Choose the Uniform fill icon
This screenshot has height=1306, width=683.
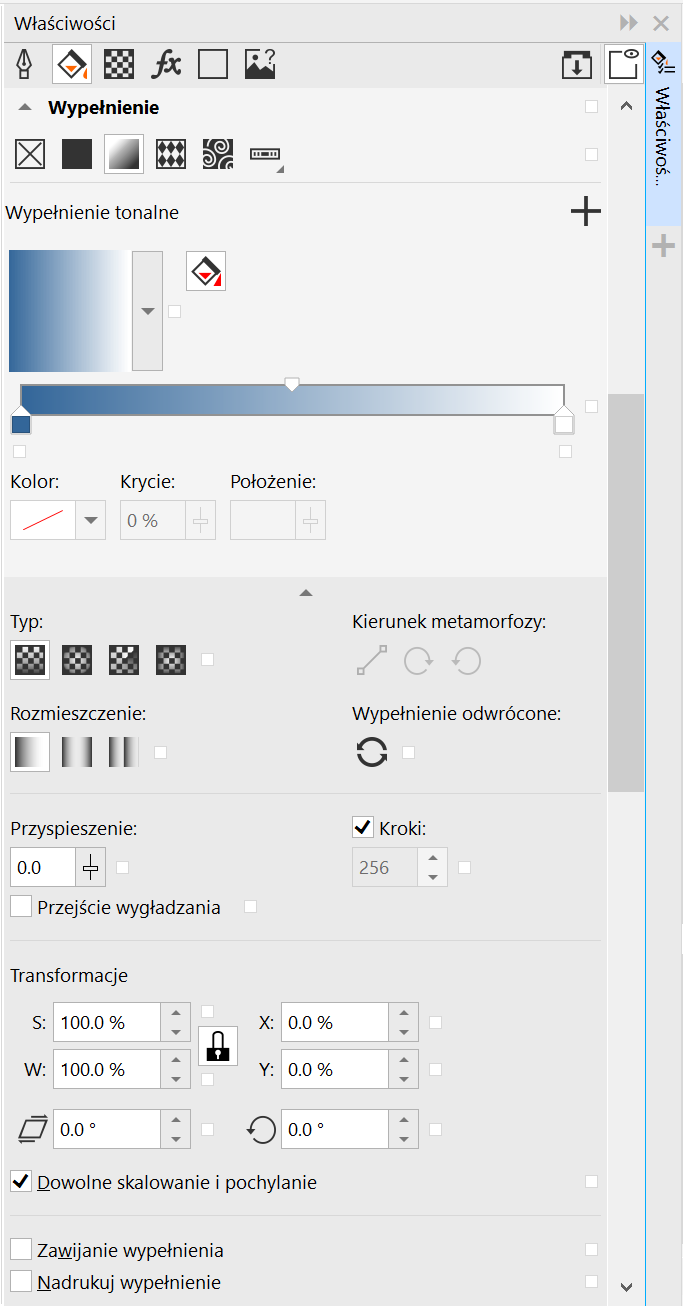point(77,154)
